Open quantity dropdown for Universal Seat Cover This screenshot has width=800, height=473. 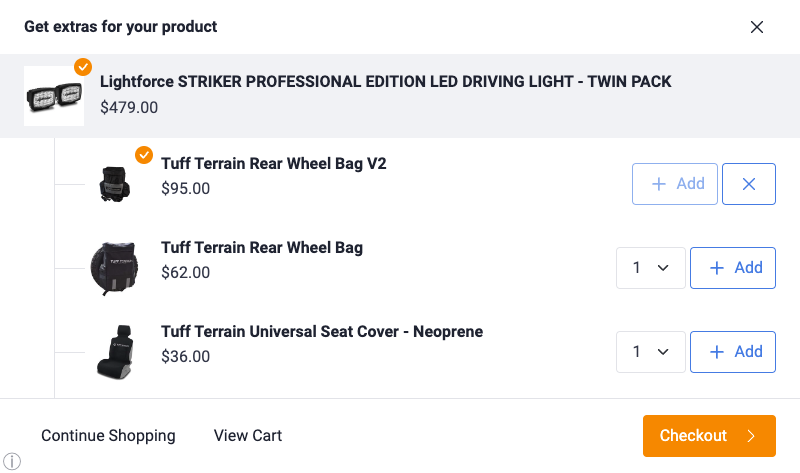coord(650,352)
